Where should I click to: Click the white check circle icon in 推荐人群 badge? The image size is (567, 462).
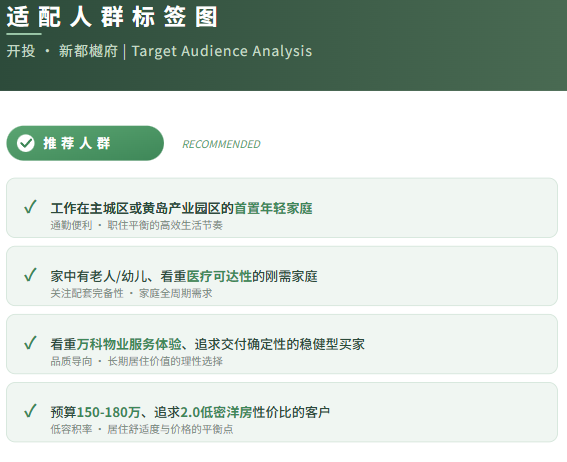[26, 143]
